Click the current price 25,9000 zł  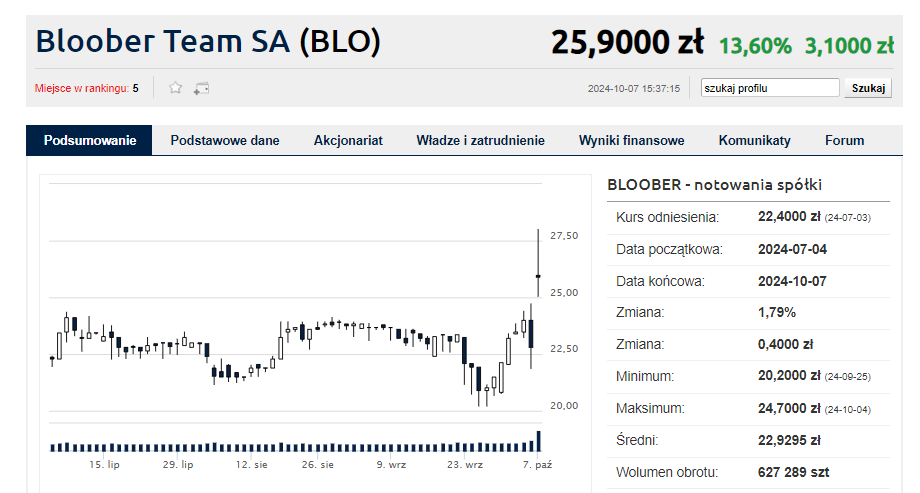(x=627, y=43)
